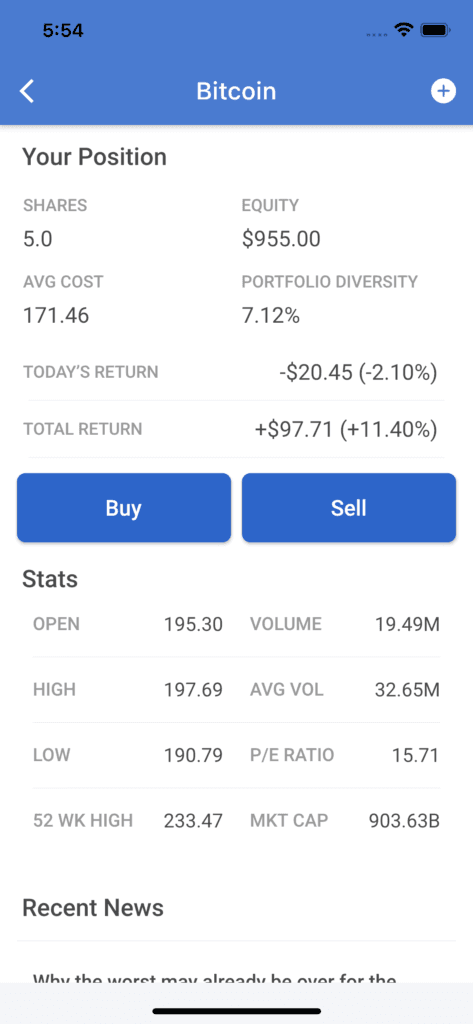
Task: Tap the P/E Ratio value 15.71
Action: pos(416,755)
